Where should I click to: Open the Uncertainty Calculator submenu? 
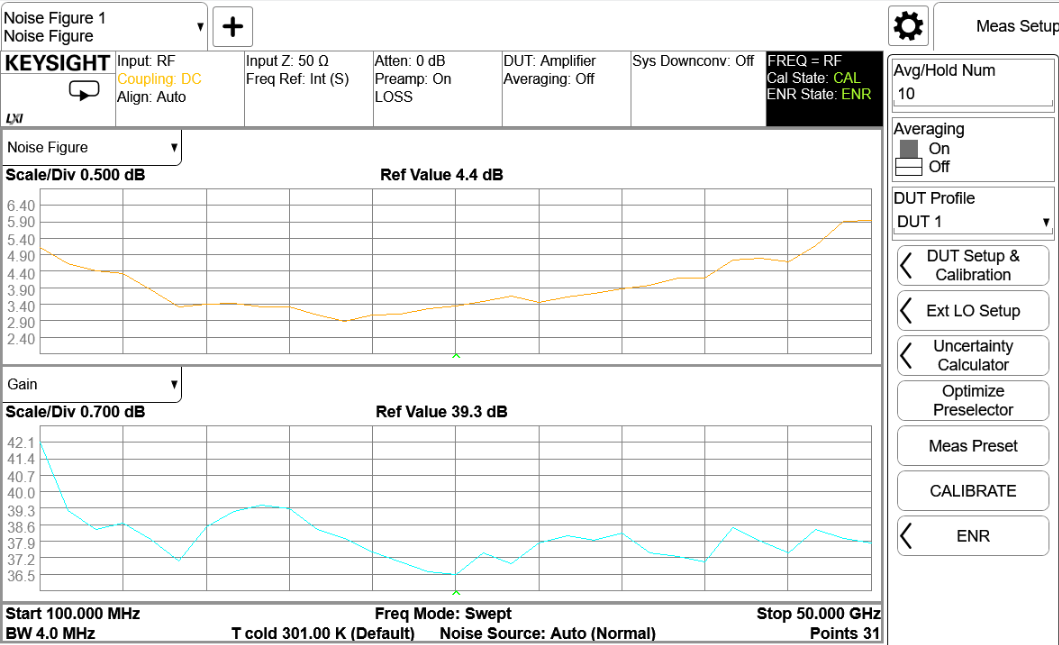[x=973, y=355]
